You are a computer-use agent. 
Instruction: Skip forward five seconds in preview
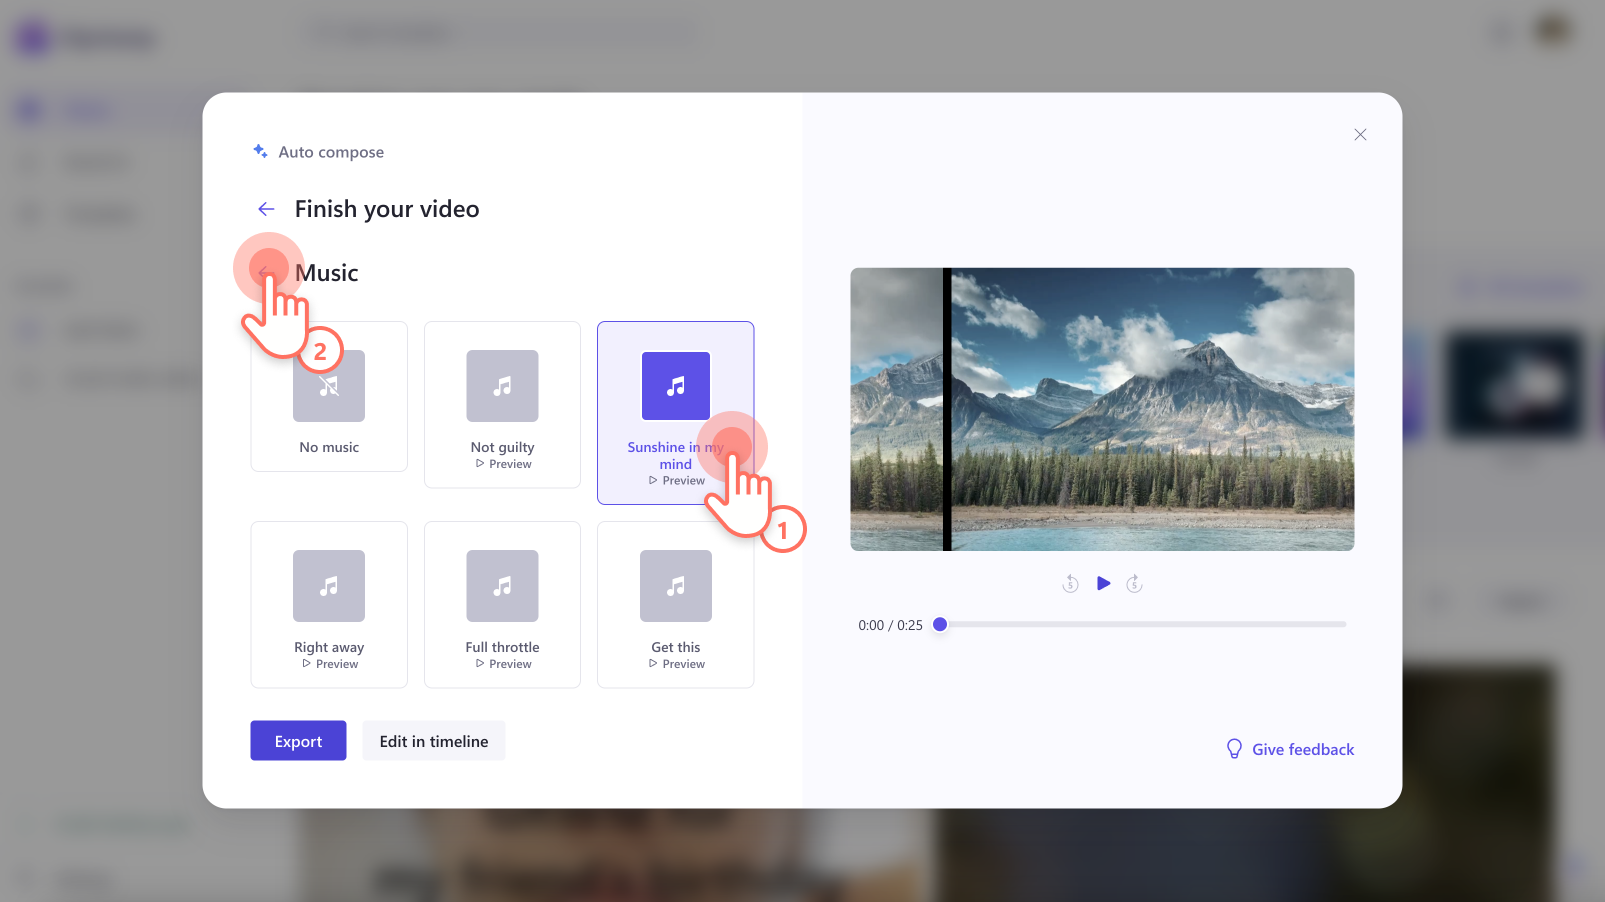coord(1134,584)
